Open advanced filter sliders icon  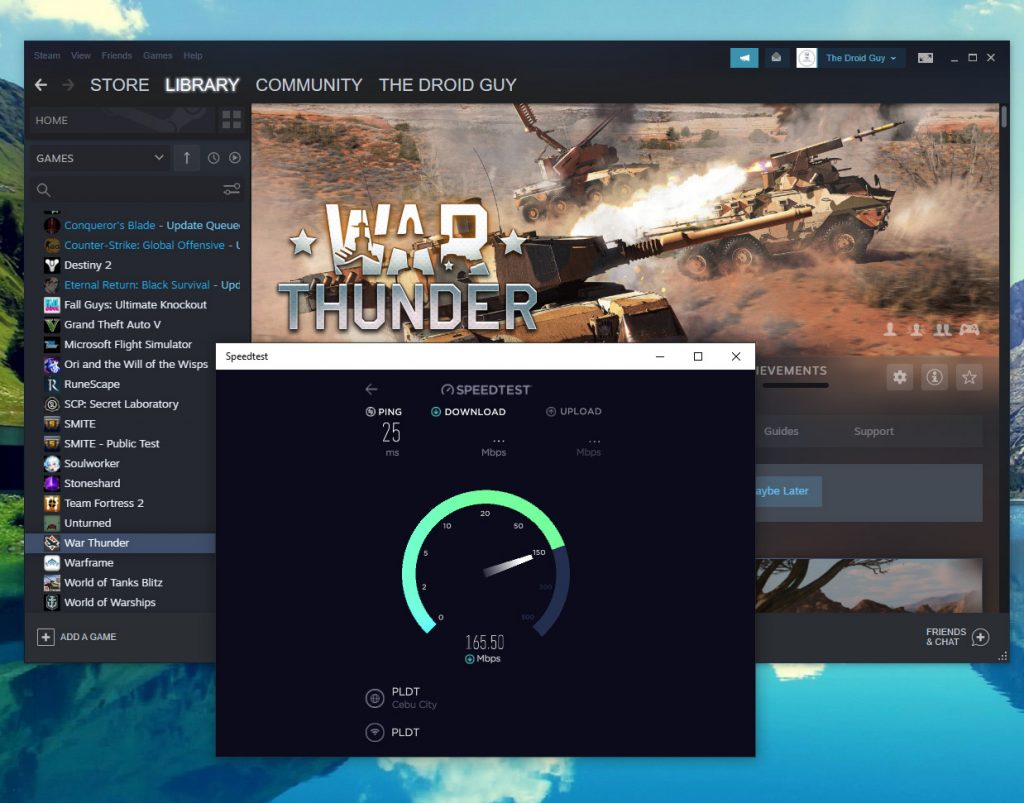coord(231,189)
